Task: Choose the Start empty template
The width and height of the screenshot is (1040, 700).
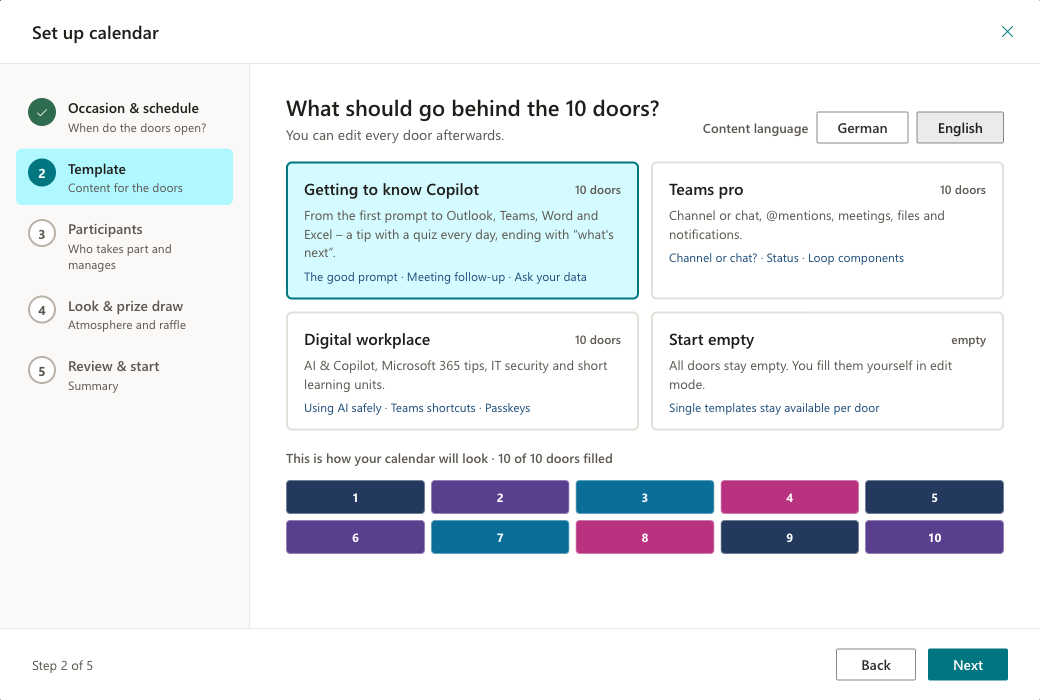Action: (x=827, y=371)
